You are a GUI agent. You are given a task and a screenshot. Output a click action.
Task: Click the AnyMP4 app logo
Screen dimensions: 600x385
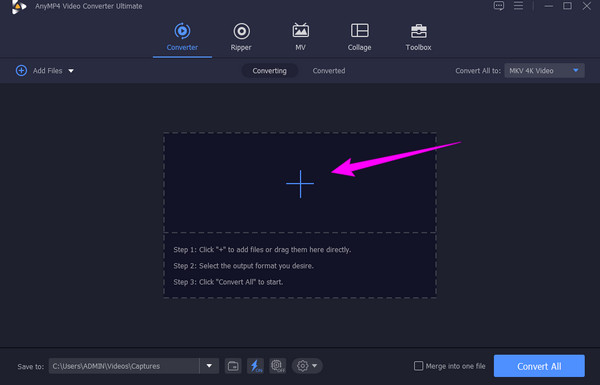(18, 7)
